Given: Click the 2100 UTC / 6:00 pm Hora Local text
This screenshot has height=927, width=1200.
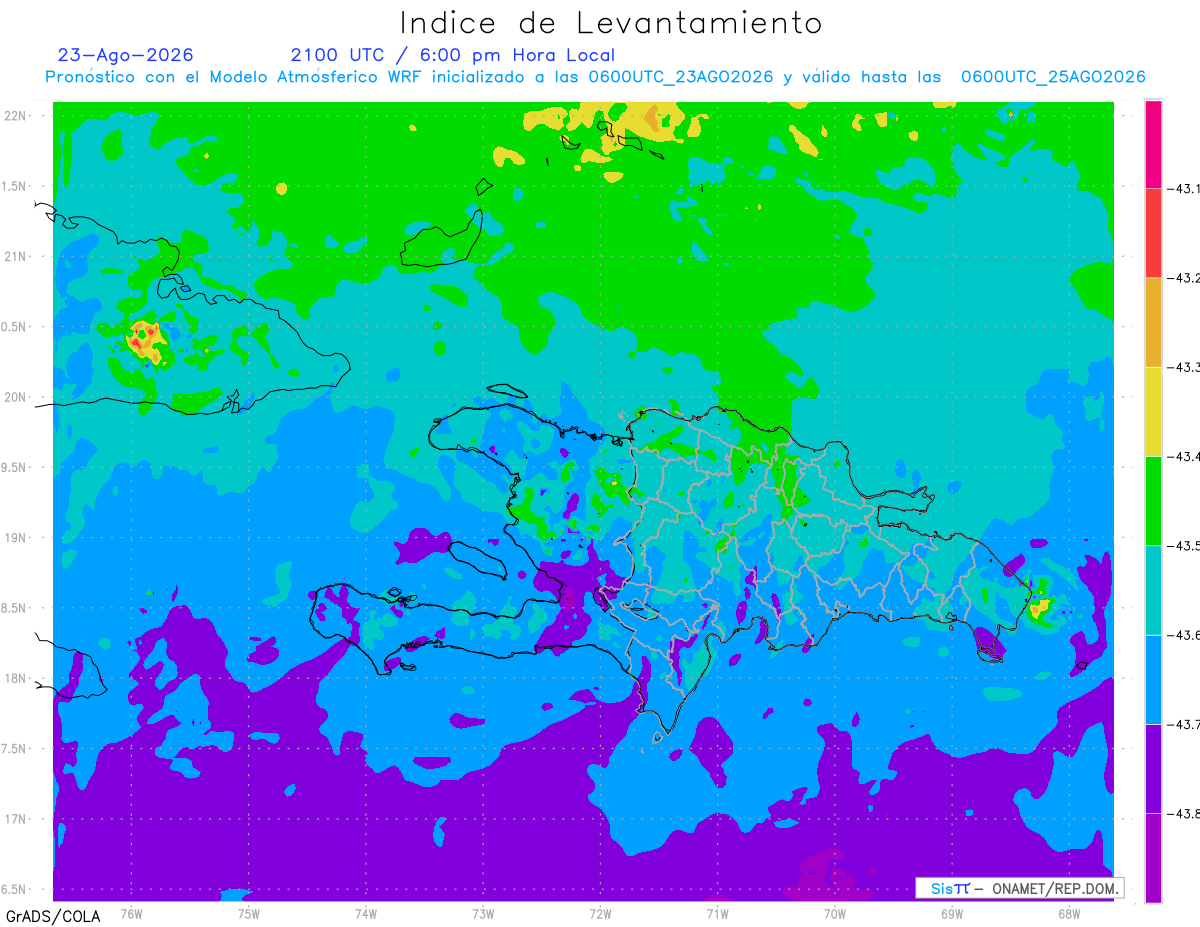Looking at the screenshot, I should pyautogui.click(x=453, y=55).
